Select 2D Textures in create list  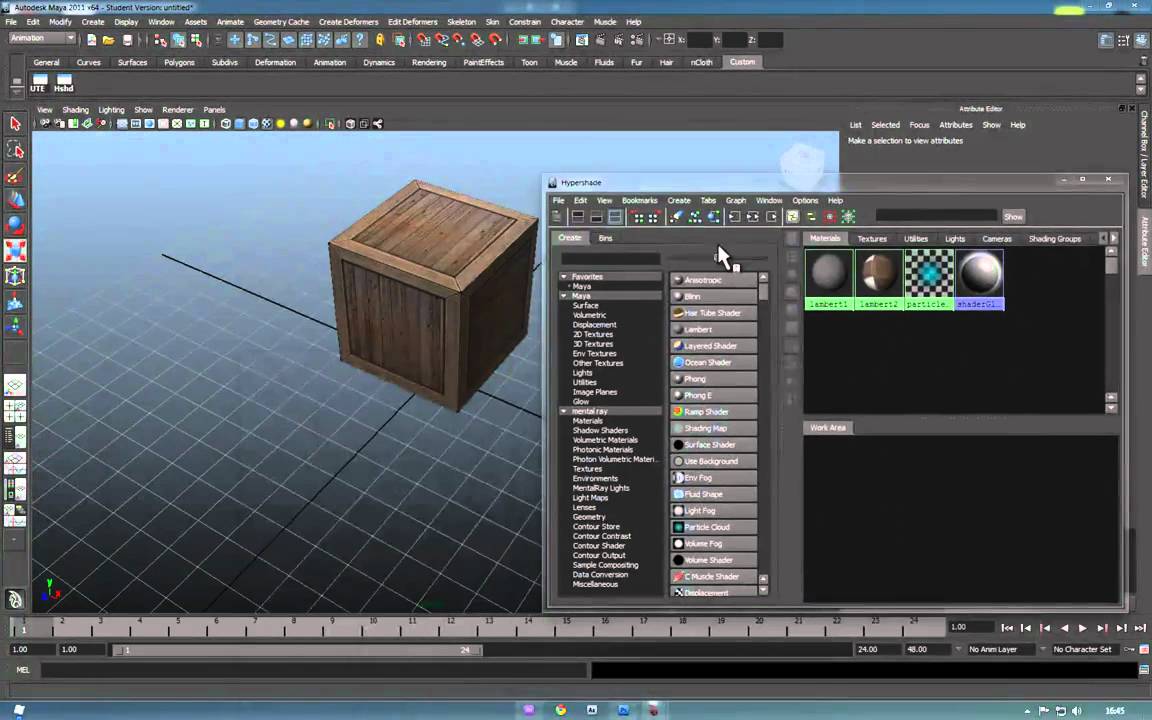pos(593,334)
